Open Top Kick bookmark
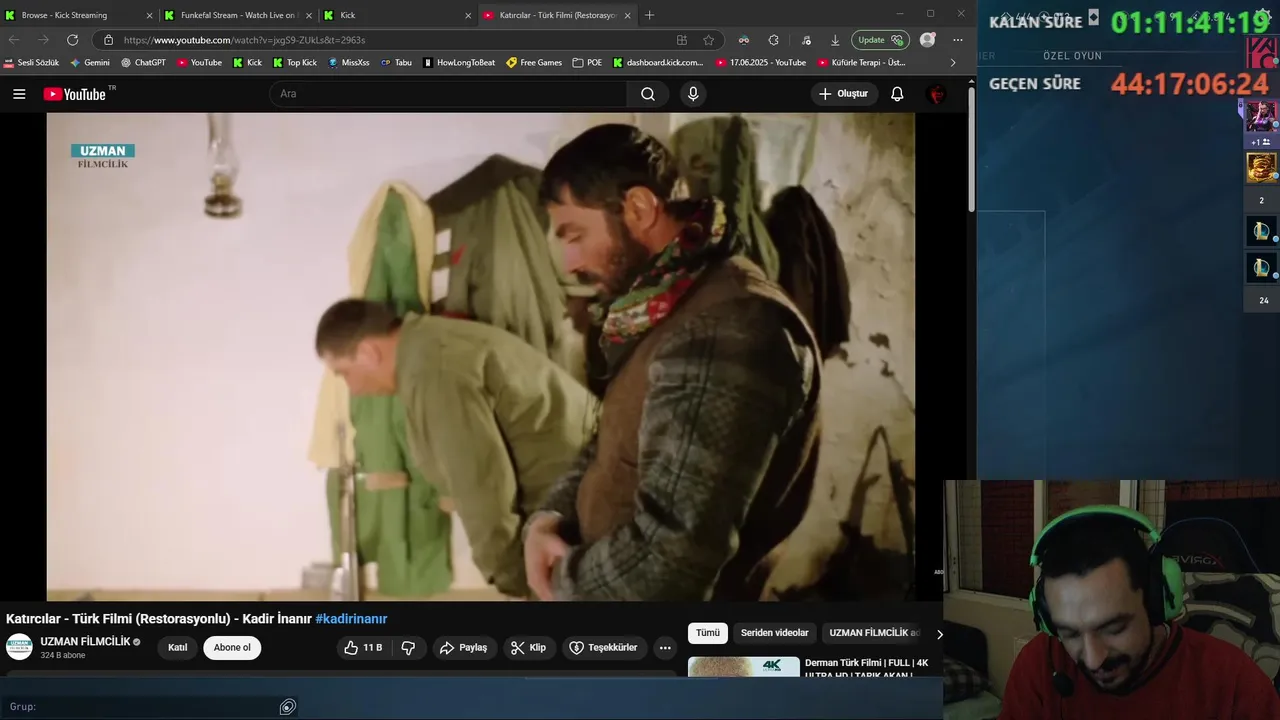 click(295, 62)
